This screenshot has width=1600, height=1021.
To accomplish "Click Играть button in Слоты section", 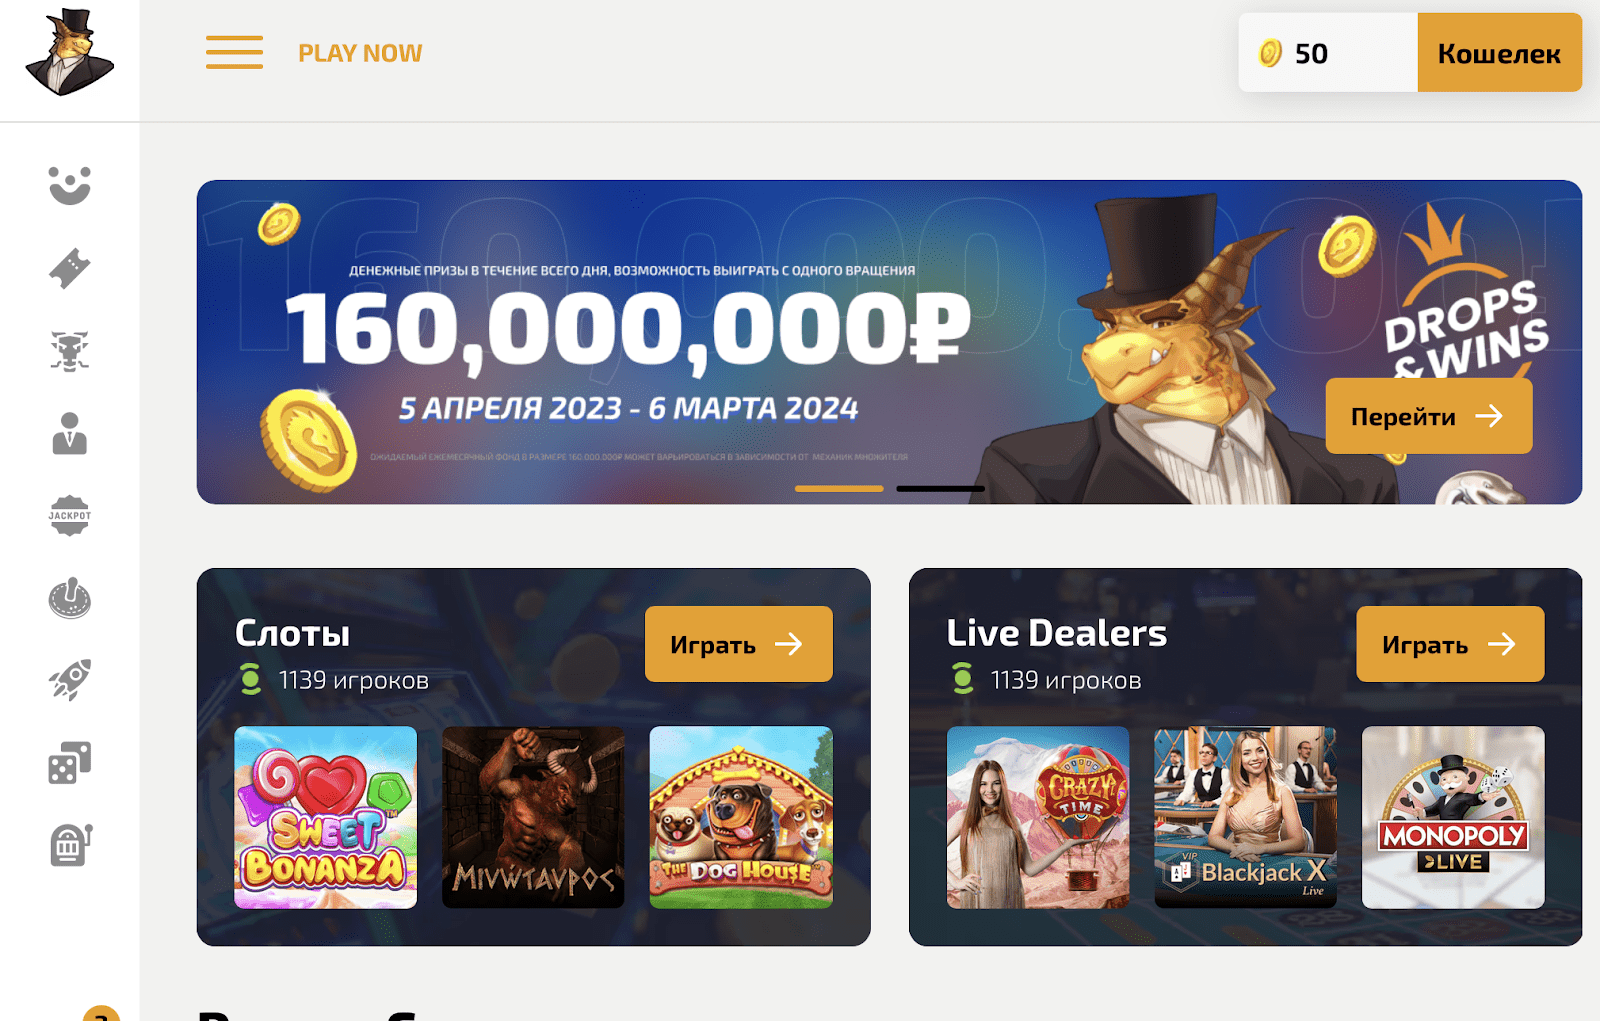I will pyautogui.click(x=738, y=644).
